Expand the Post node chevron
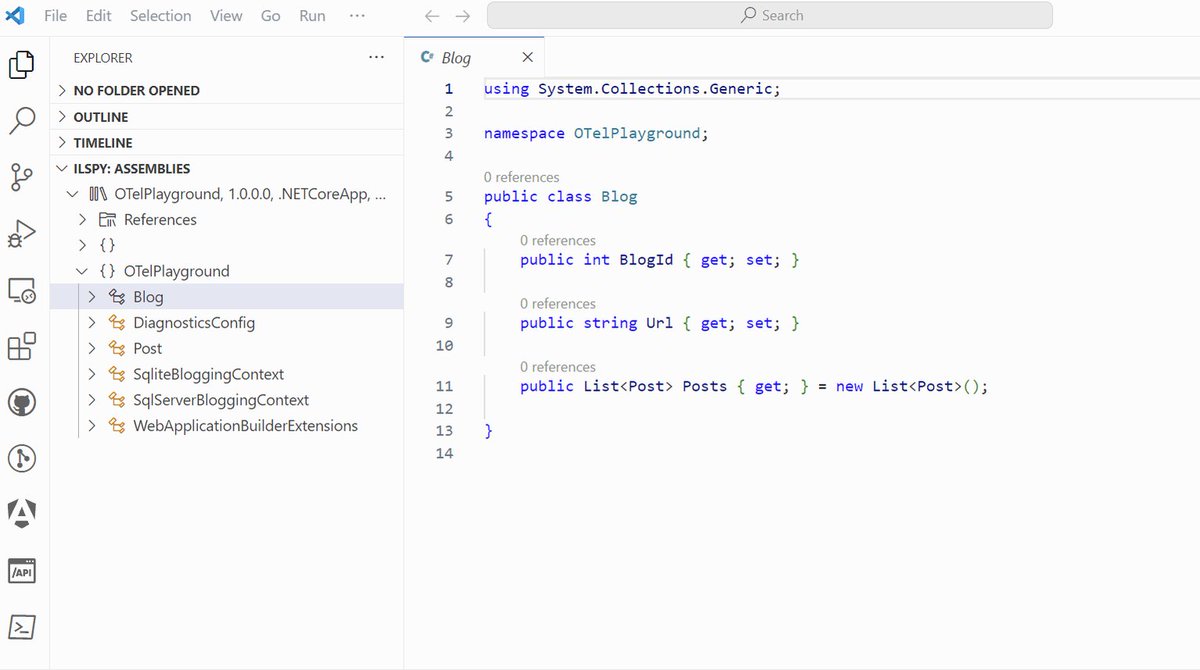Screen dimensions: 1200x670 (91, 348)
